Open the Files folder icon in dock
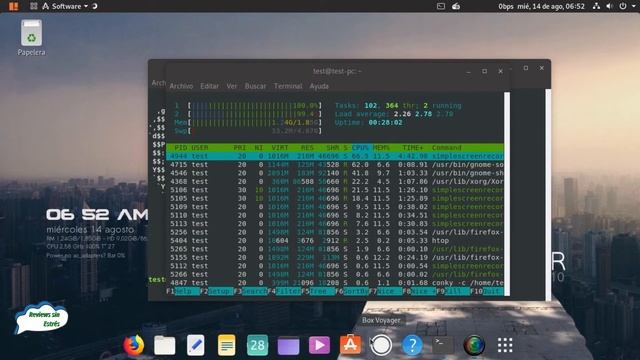The height and width of the screenshot is (360, 640). [x=164, y=345]
